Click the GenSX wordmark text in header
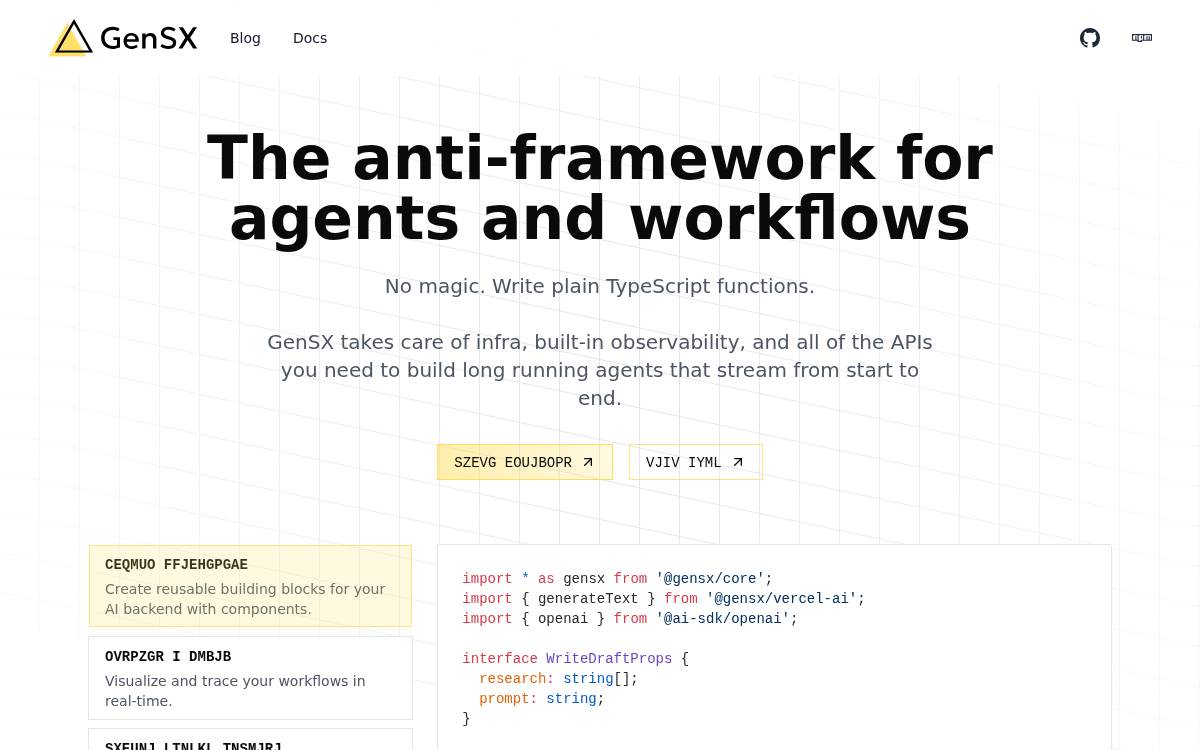1200x750 pixels. pyautogui.click(x=149, y=38)
